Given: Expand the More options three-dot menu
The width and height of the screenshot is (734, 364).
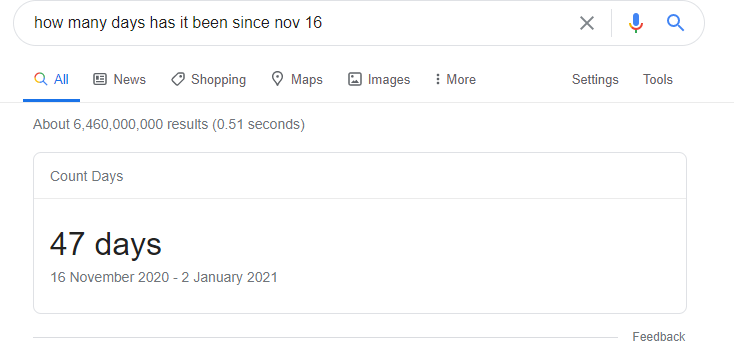Looking at the screenshot, I should pyautogui.click(x=455, y=80).
